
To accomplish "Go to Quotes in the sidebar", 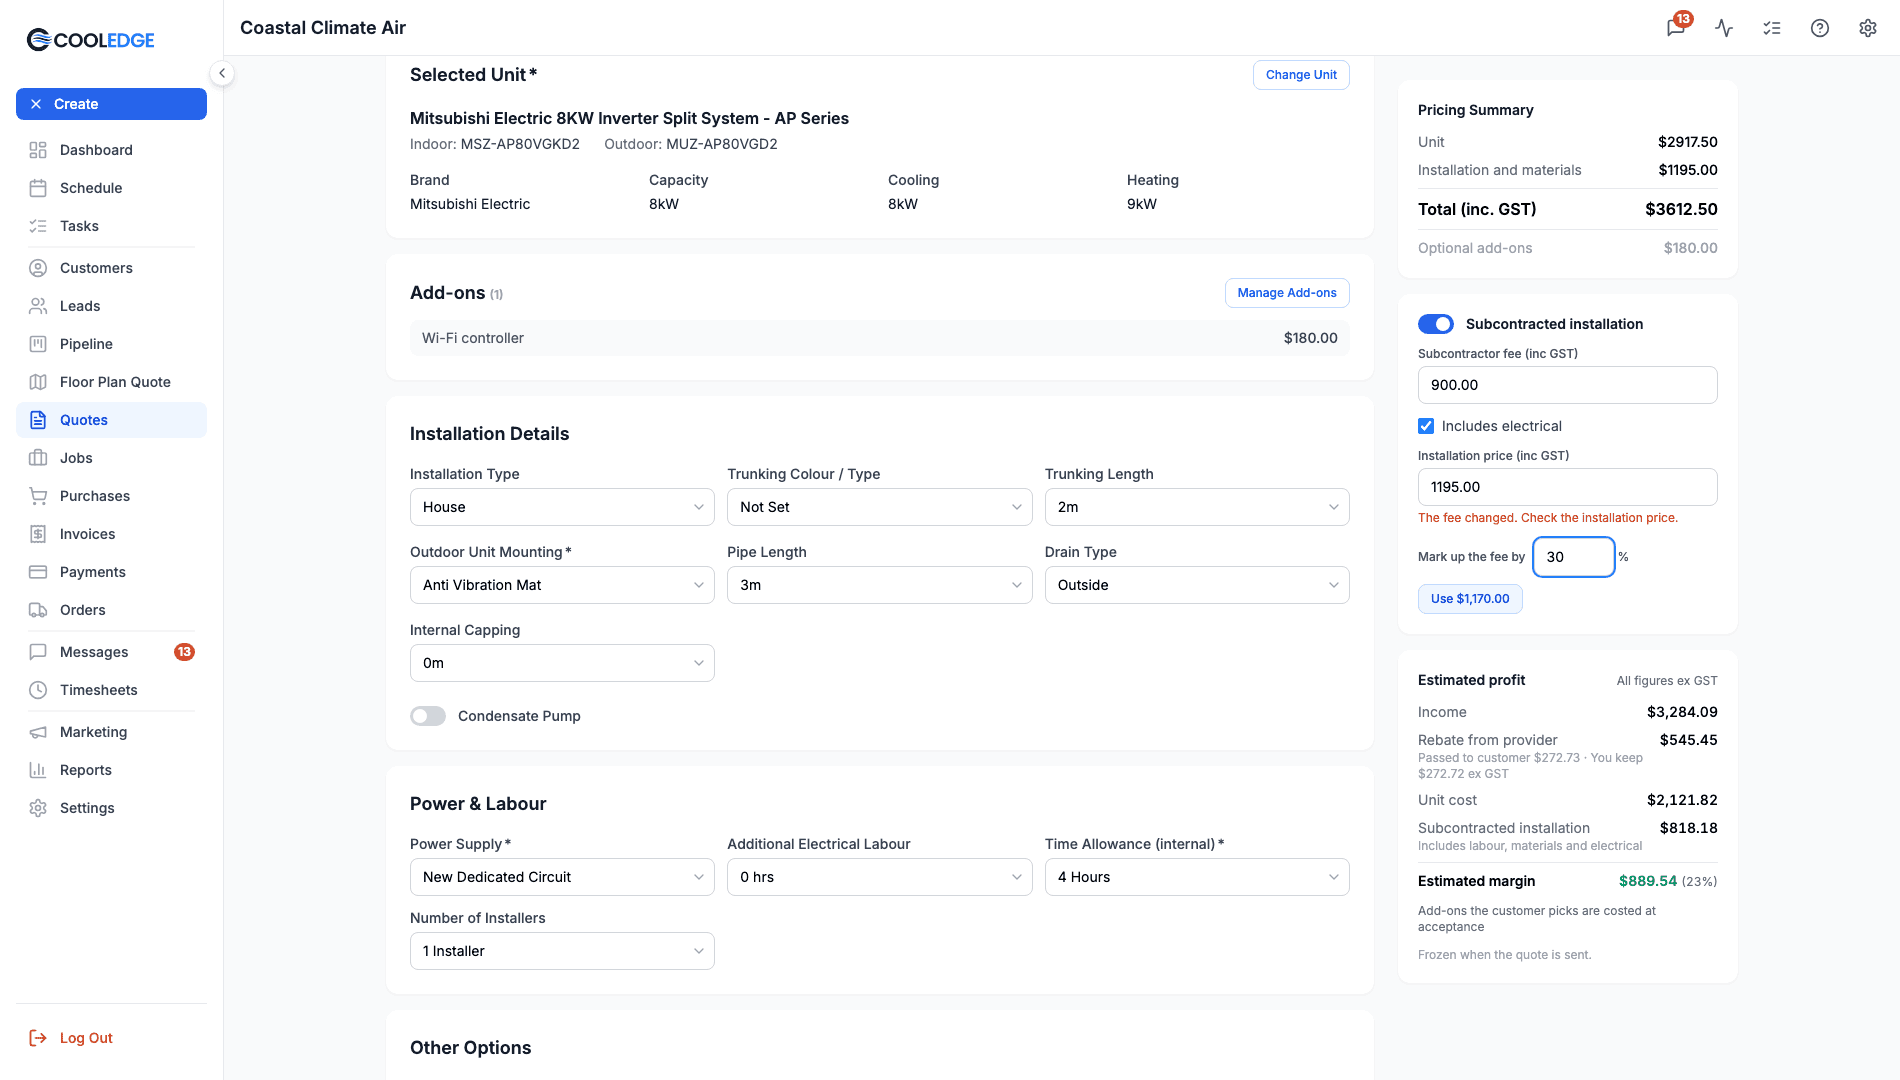I will coord(111,420).
